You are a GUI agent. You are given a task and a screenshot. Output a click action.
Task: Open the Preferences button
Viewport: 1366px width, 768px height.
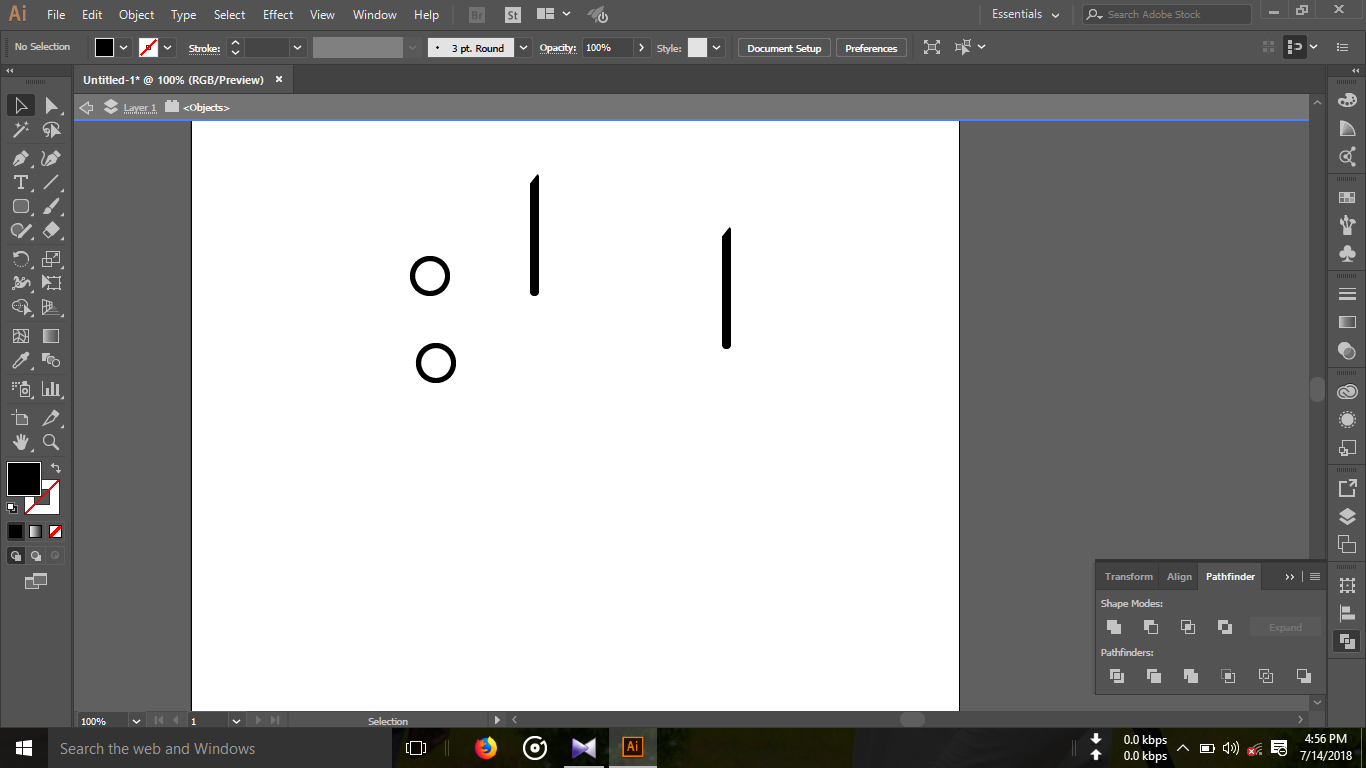[871, 47]
